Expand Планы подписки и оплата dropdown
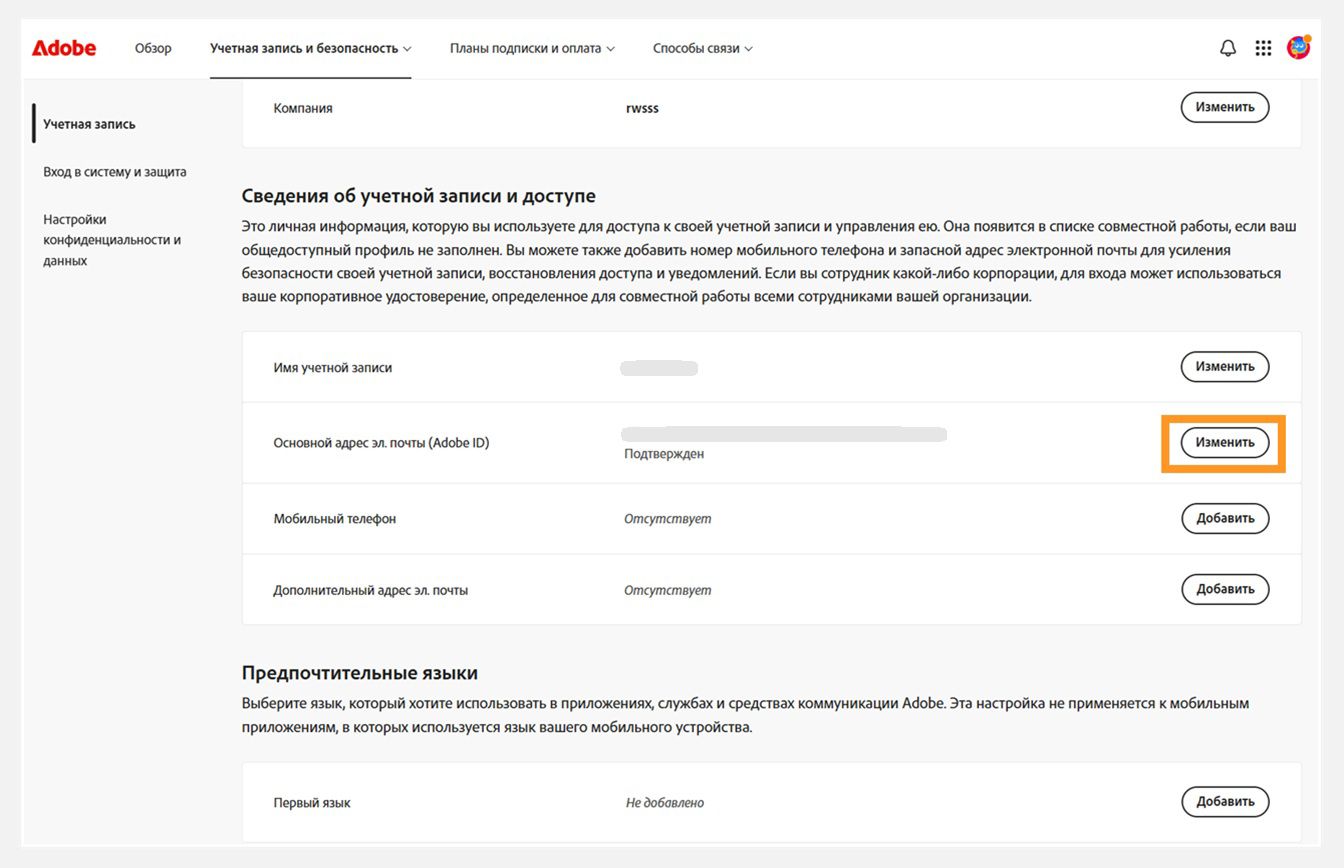1344x868 pixels. tap(532, 48)
